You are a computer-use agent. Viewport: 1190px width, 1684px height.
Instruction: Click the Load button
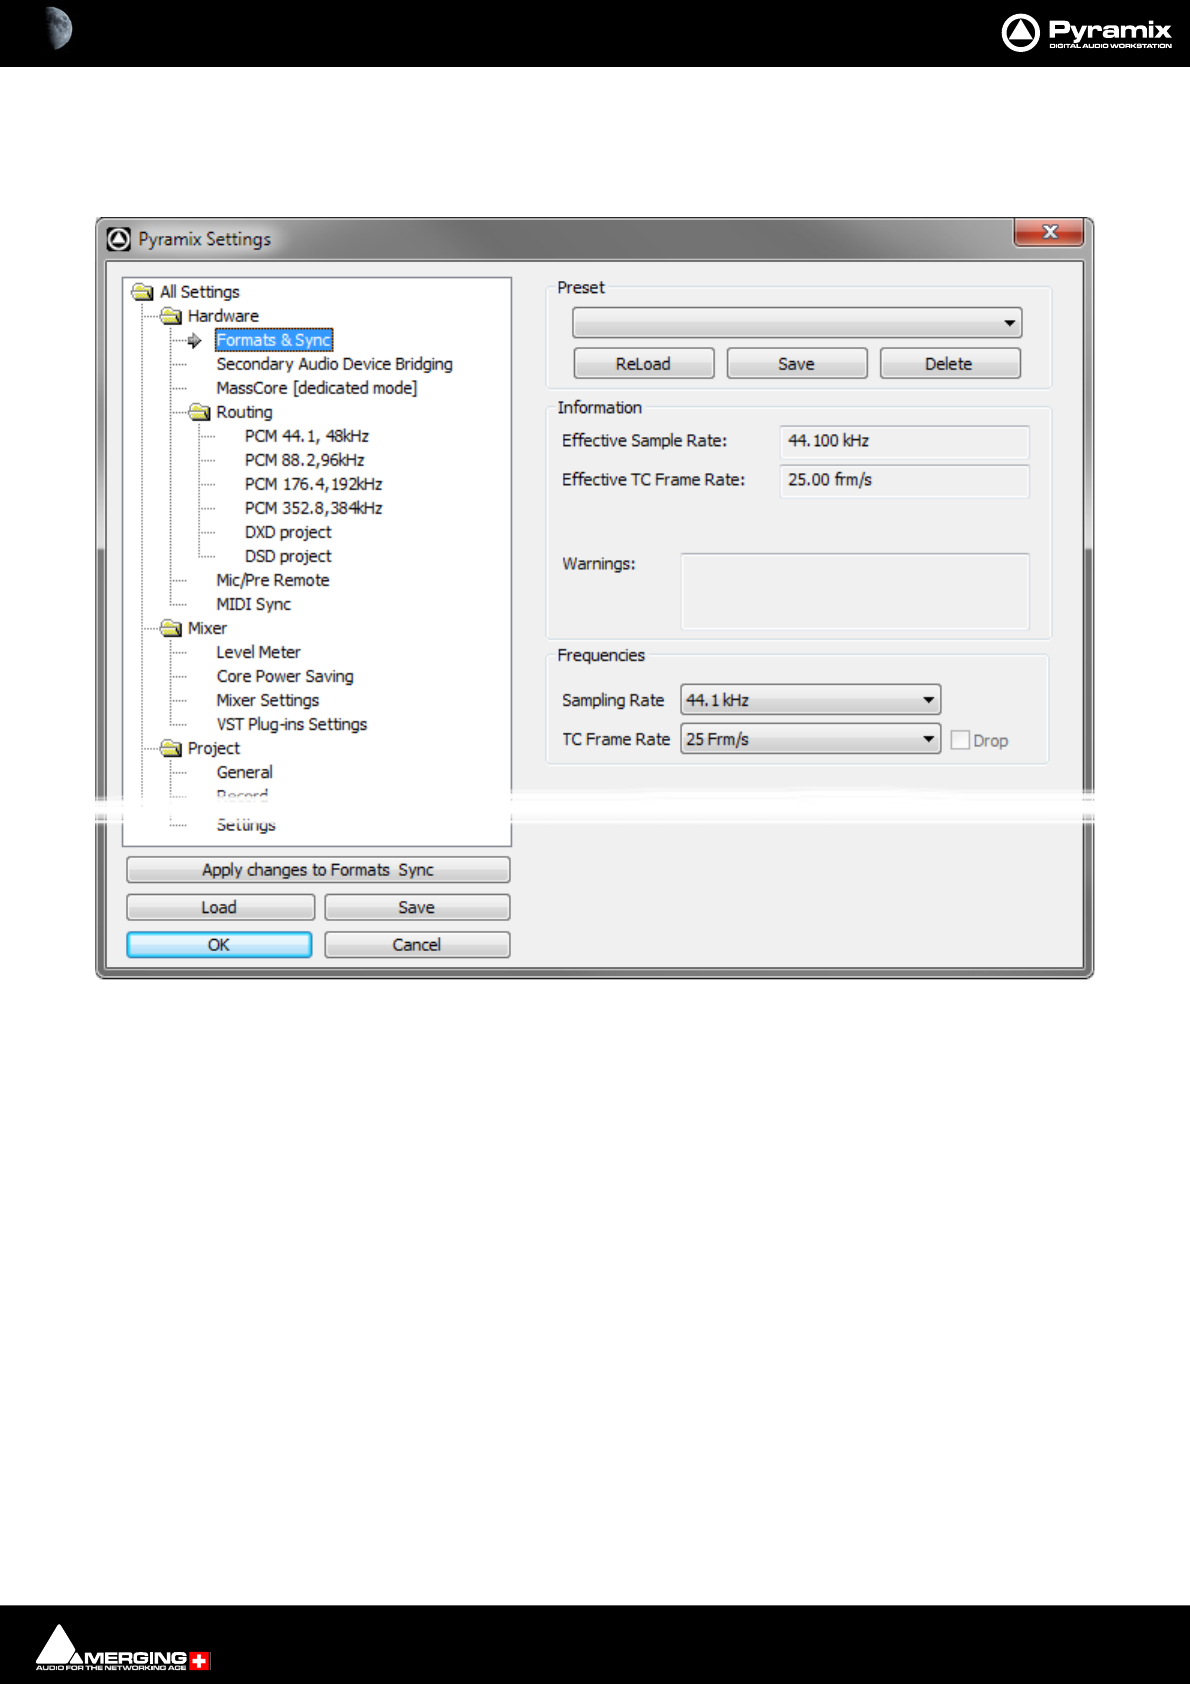coord(220,907)
